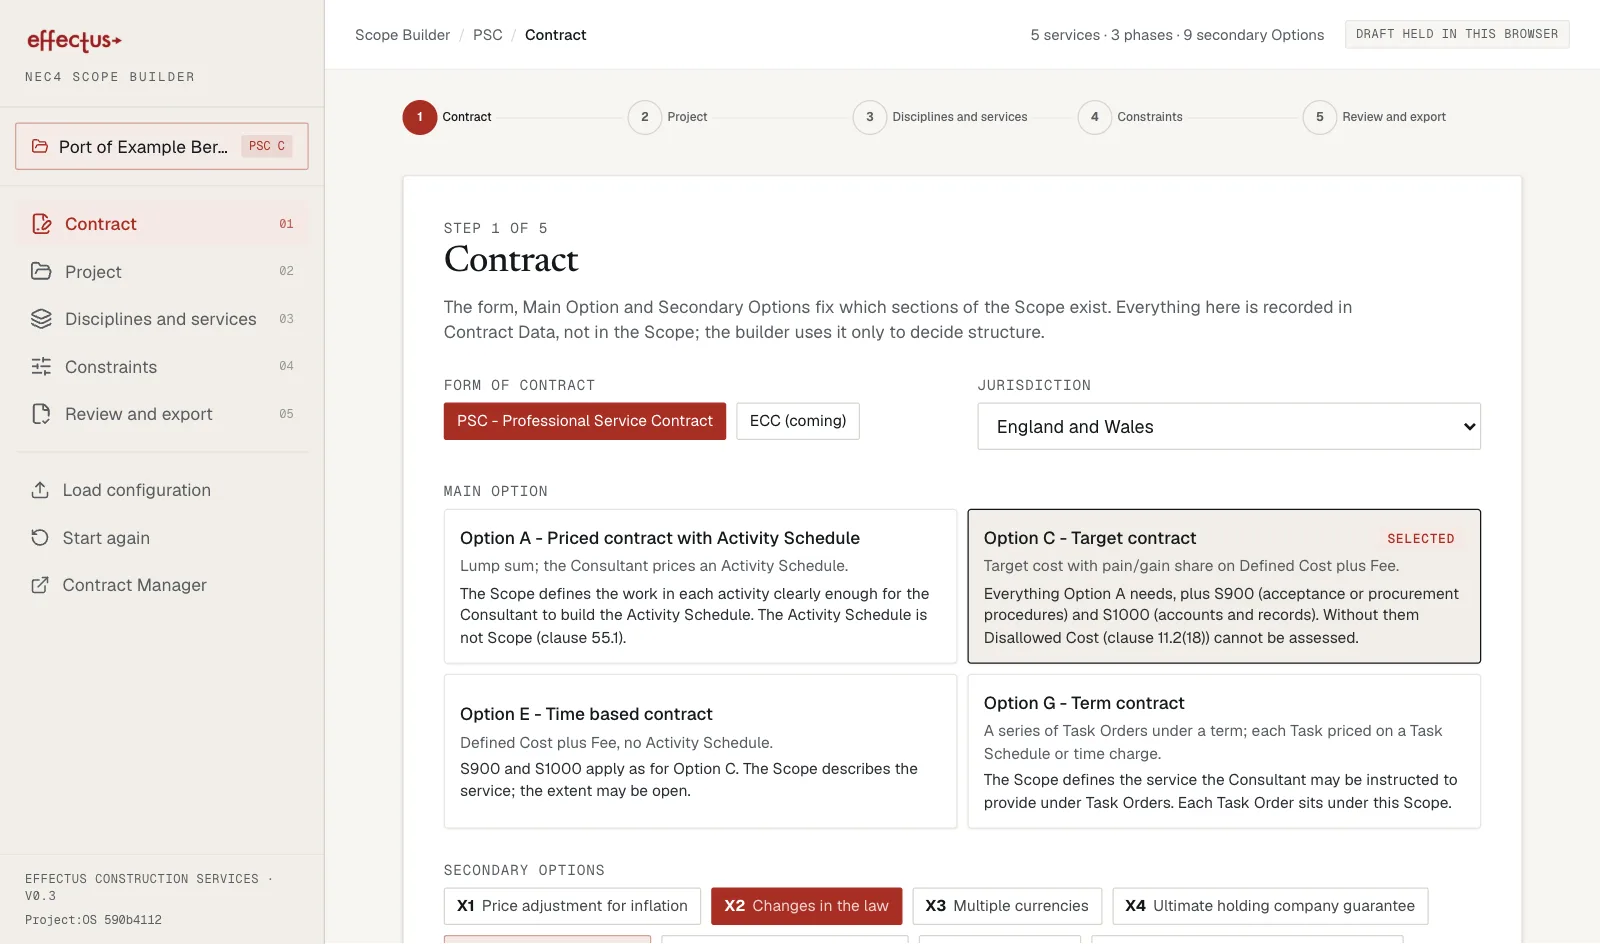Toggle X4 Ultimate holding company guarantee

pos(1270,906)
